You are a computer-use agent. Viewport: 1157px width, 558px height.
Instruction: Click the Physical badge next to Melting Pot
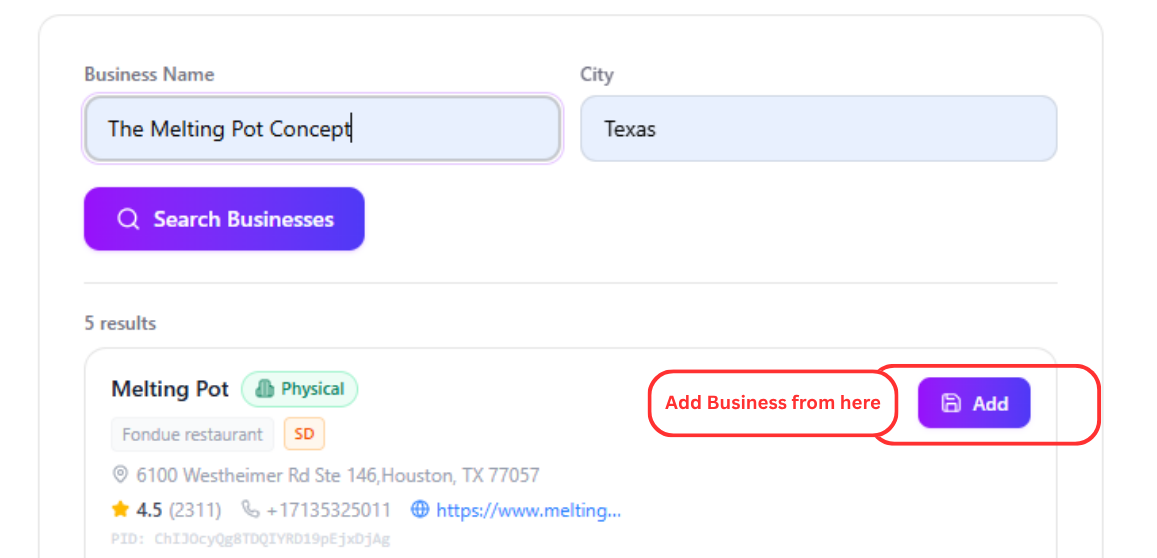point(300,389)
